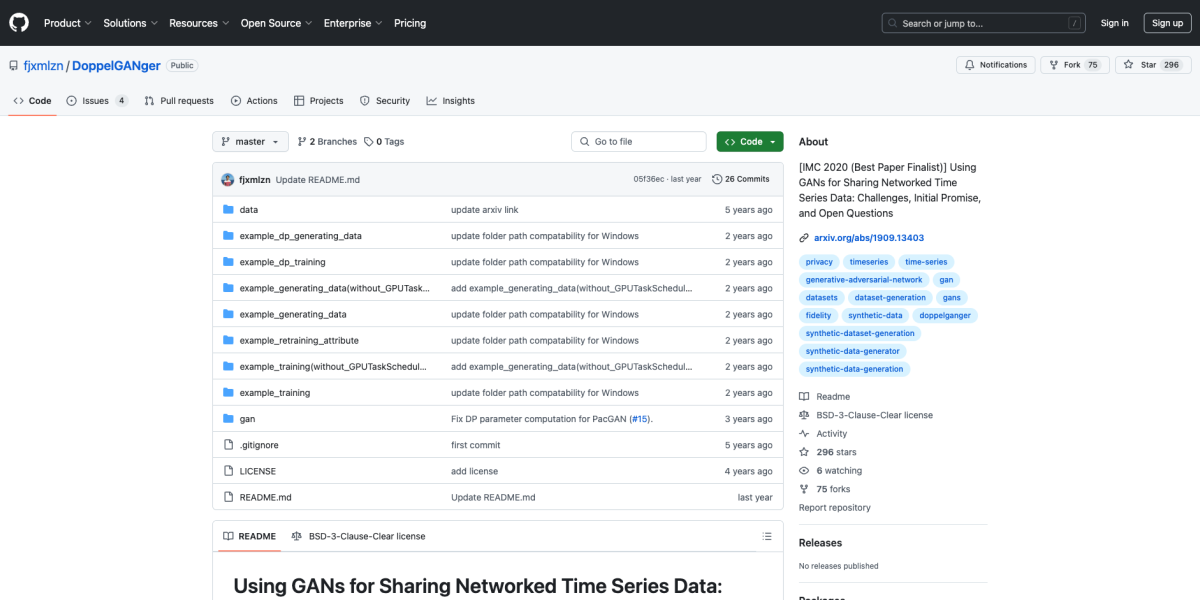This screenshot has width=1200, height=600.
Task: Open the Notifications sign-in button
Action: [995, 65]
